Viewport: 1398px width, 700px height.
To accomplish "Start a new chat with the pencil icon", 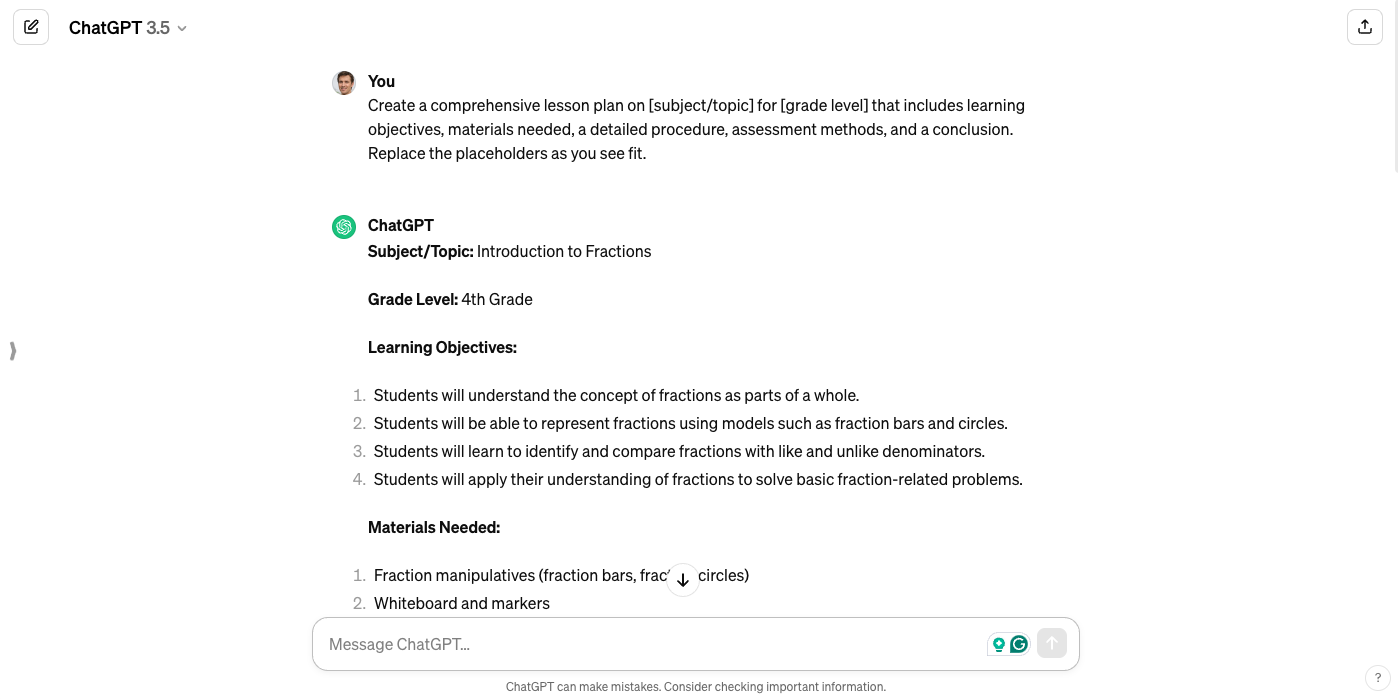I will tap(31, 27).
